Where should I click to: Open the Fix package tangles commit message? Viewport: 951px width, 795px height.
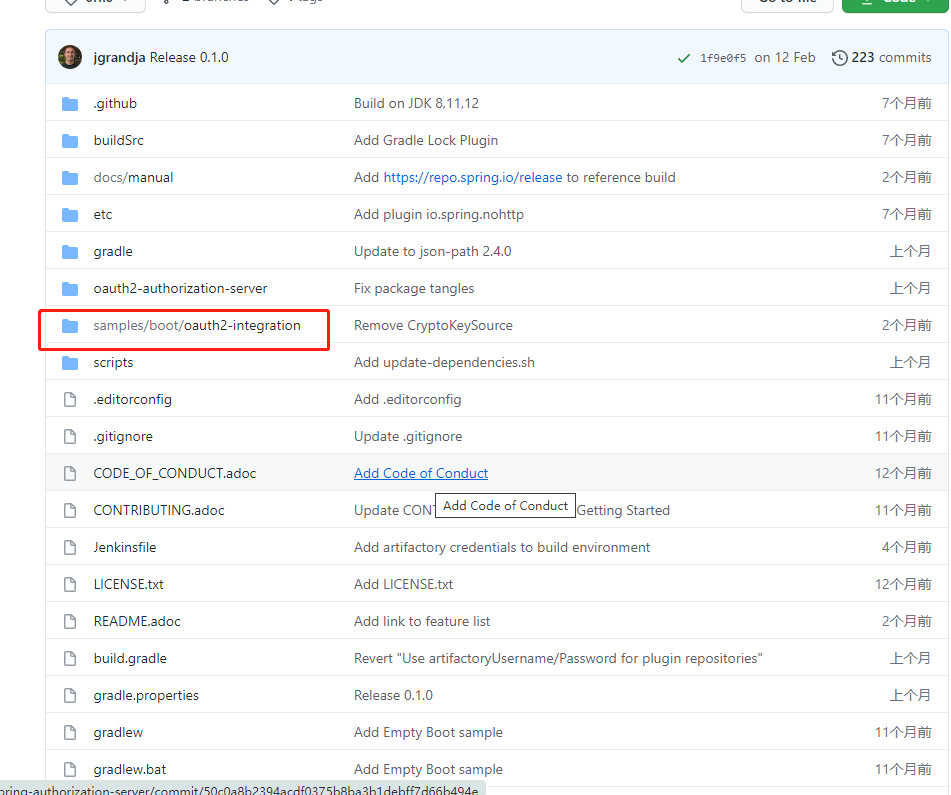414,289
